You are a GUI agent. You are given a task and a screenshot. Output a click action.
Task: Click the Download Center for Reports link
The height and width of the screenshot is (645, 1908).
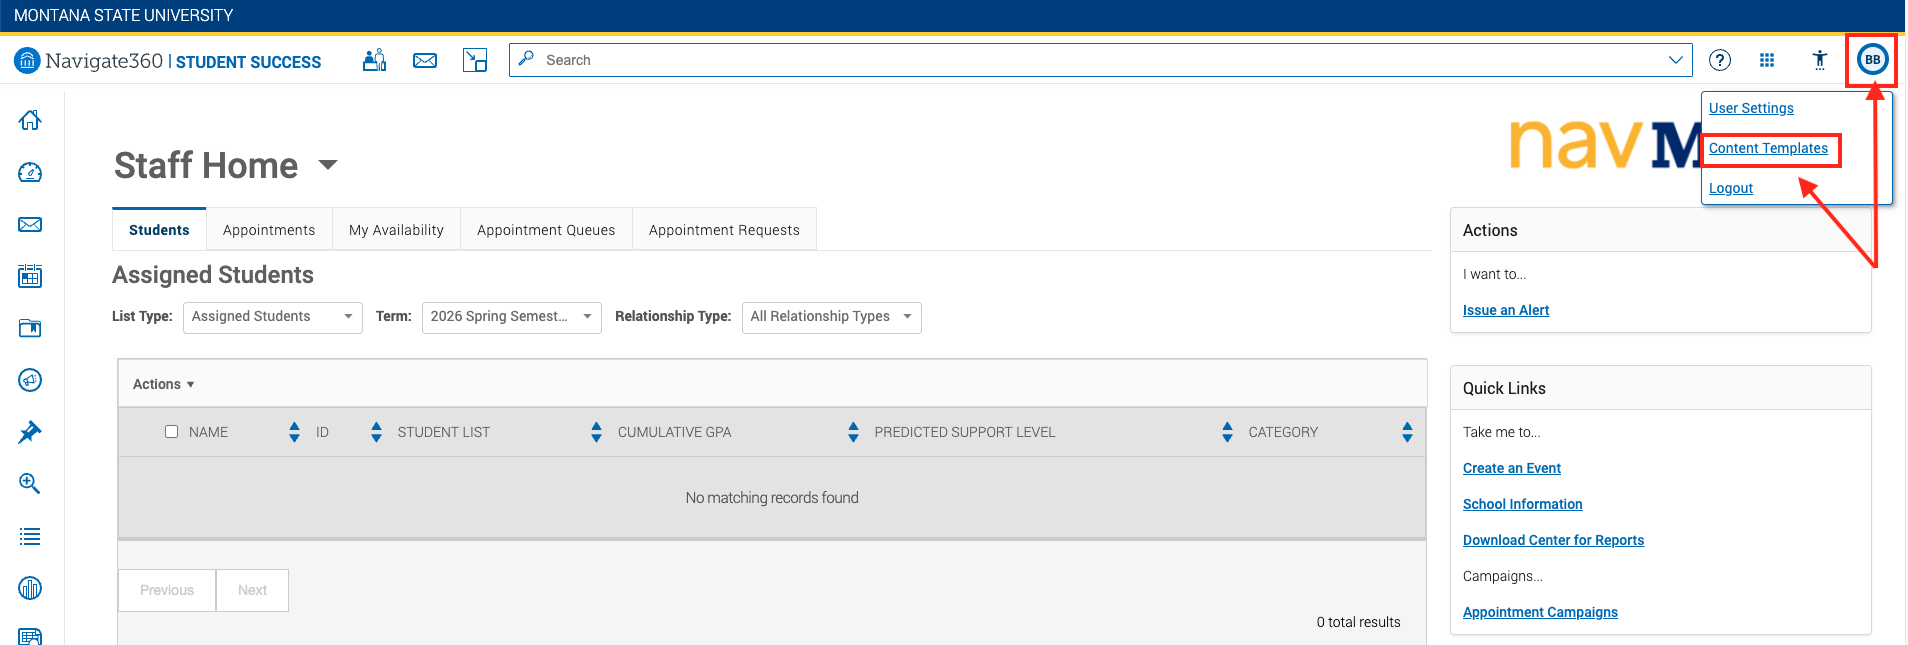point(1553,540)
